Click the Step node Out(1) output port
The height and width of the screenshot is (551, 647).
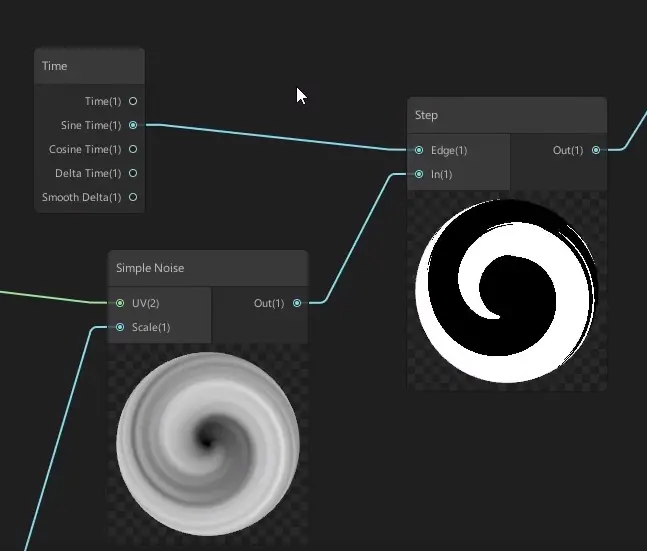596,150
